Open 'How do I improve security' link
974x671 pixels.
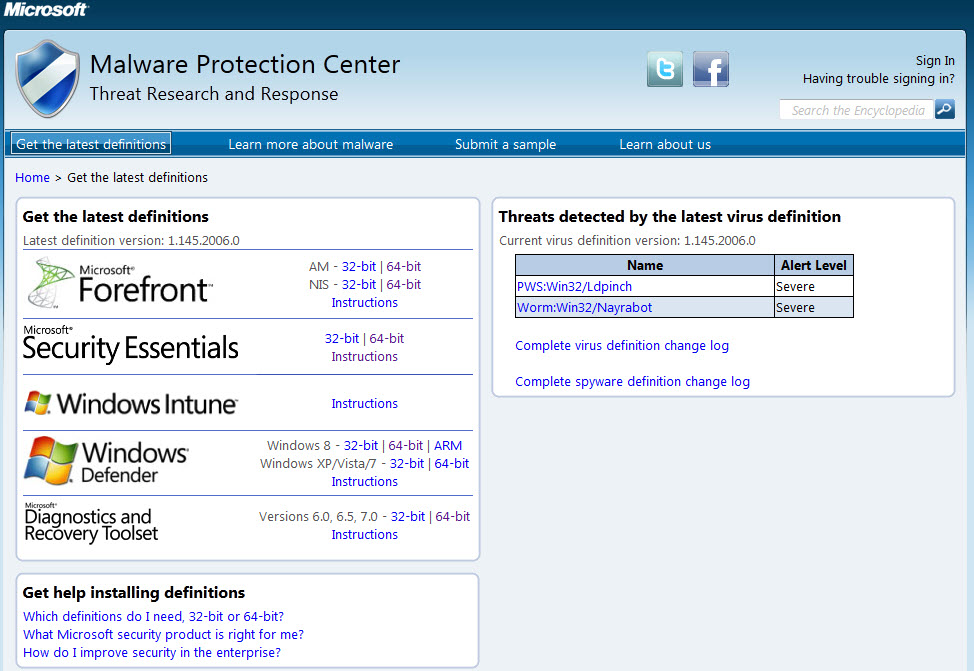click(152, 652)
